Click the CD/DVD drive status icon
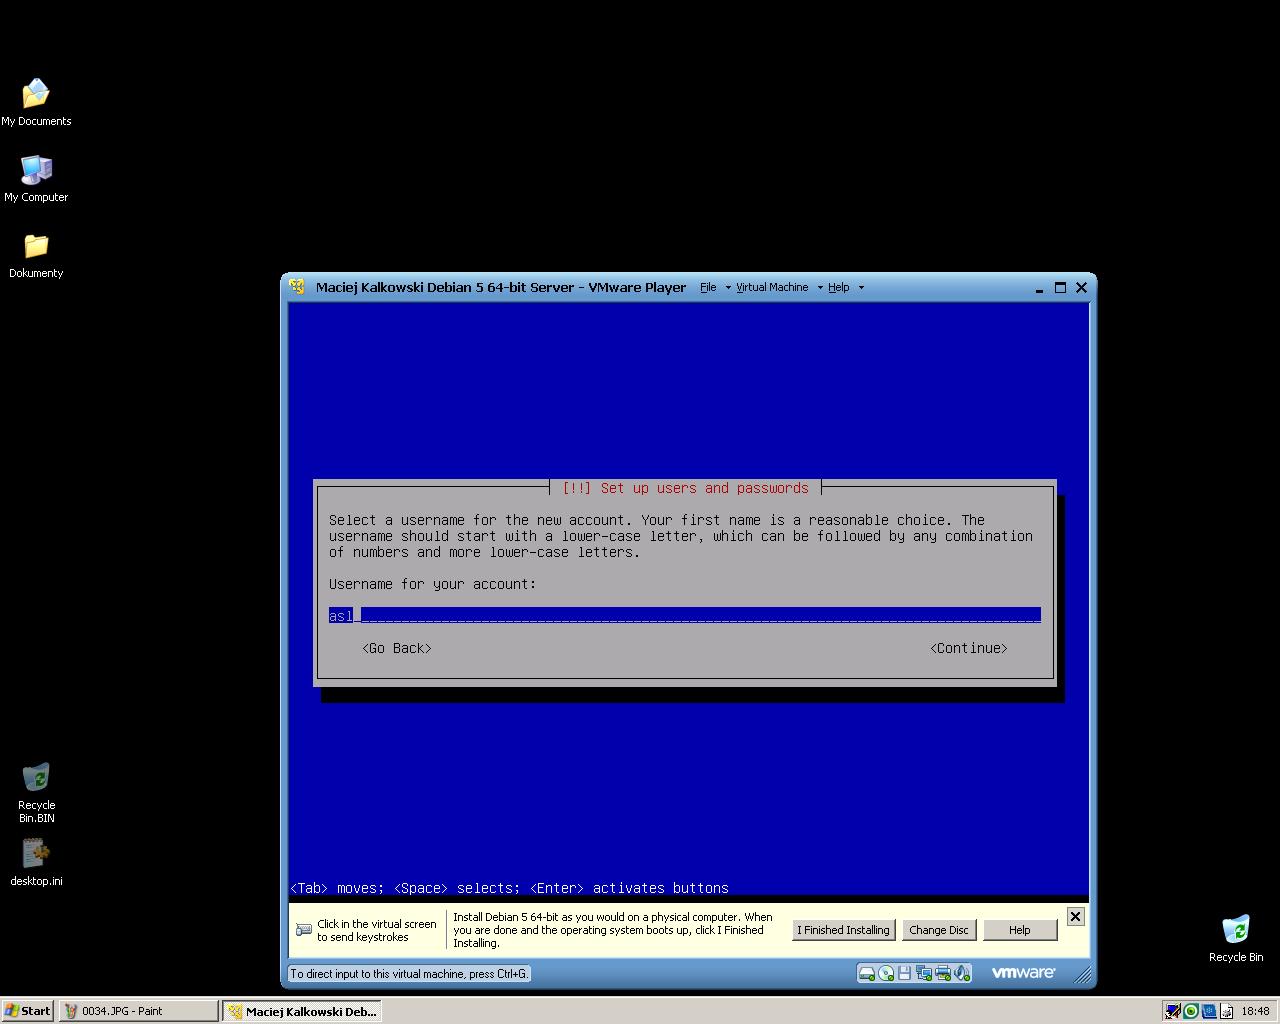The height and width of the screenshot is (1024, 1280). [886, 973]
